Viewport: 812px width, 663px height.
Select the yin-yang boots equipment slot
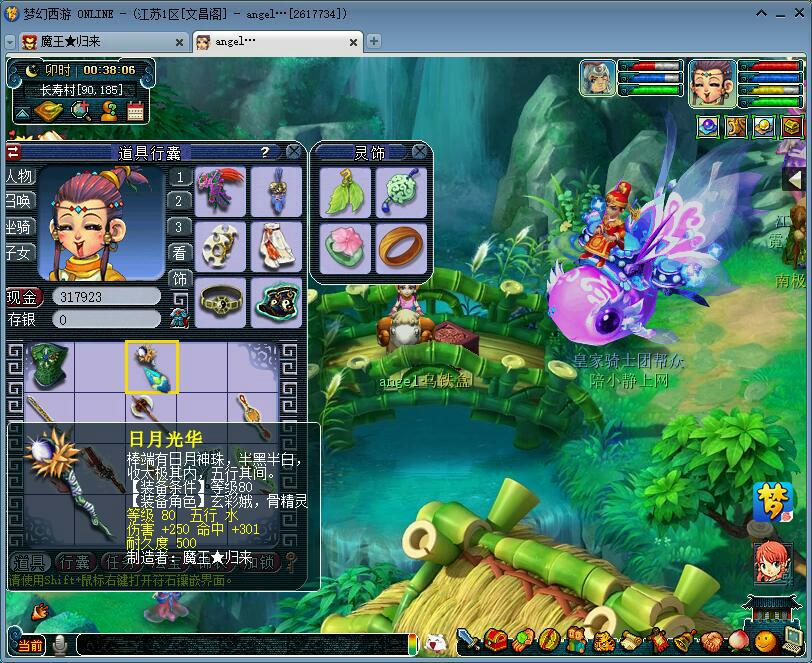pyautogui.click(x=276, y=302)
